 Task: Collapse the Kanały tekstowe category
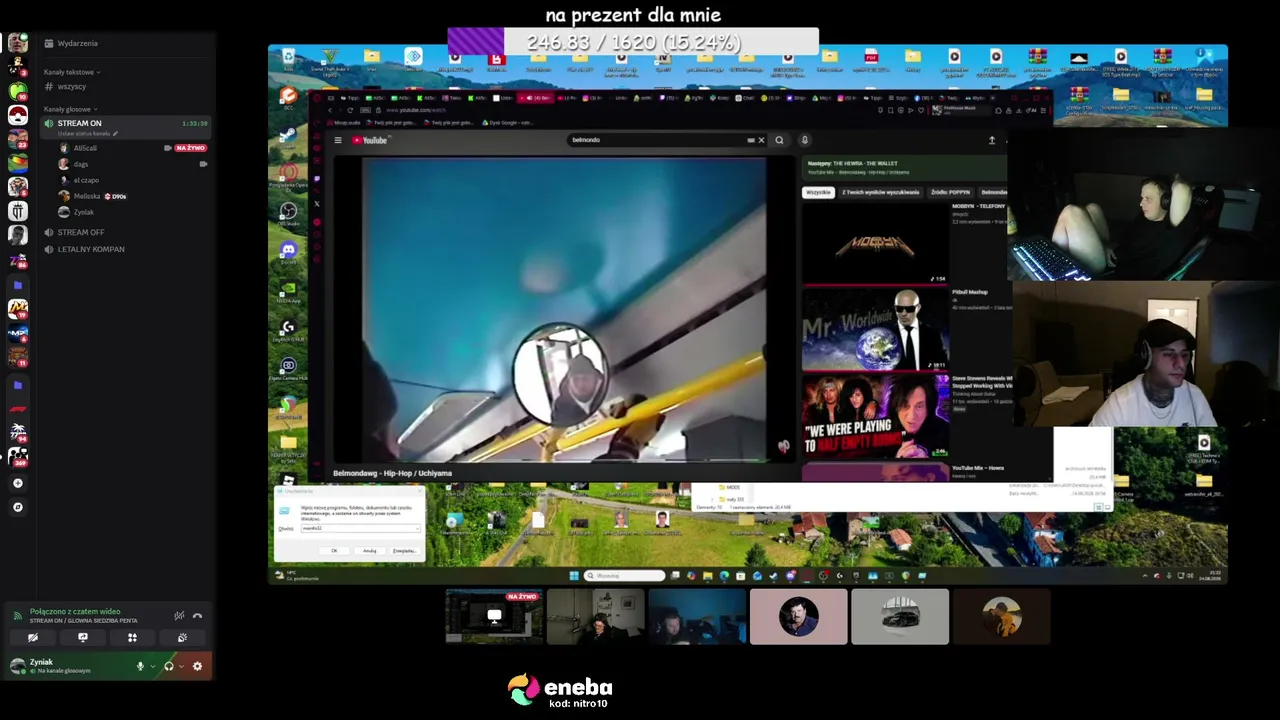pyautogui.click(x=70, y=72)
